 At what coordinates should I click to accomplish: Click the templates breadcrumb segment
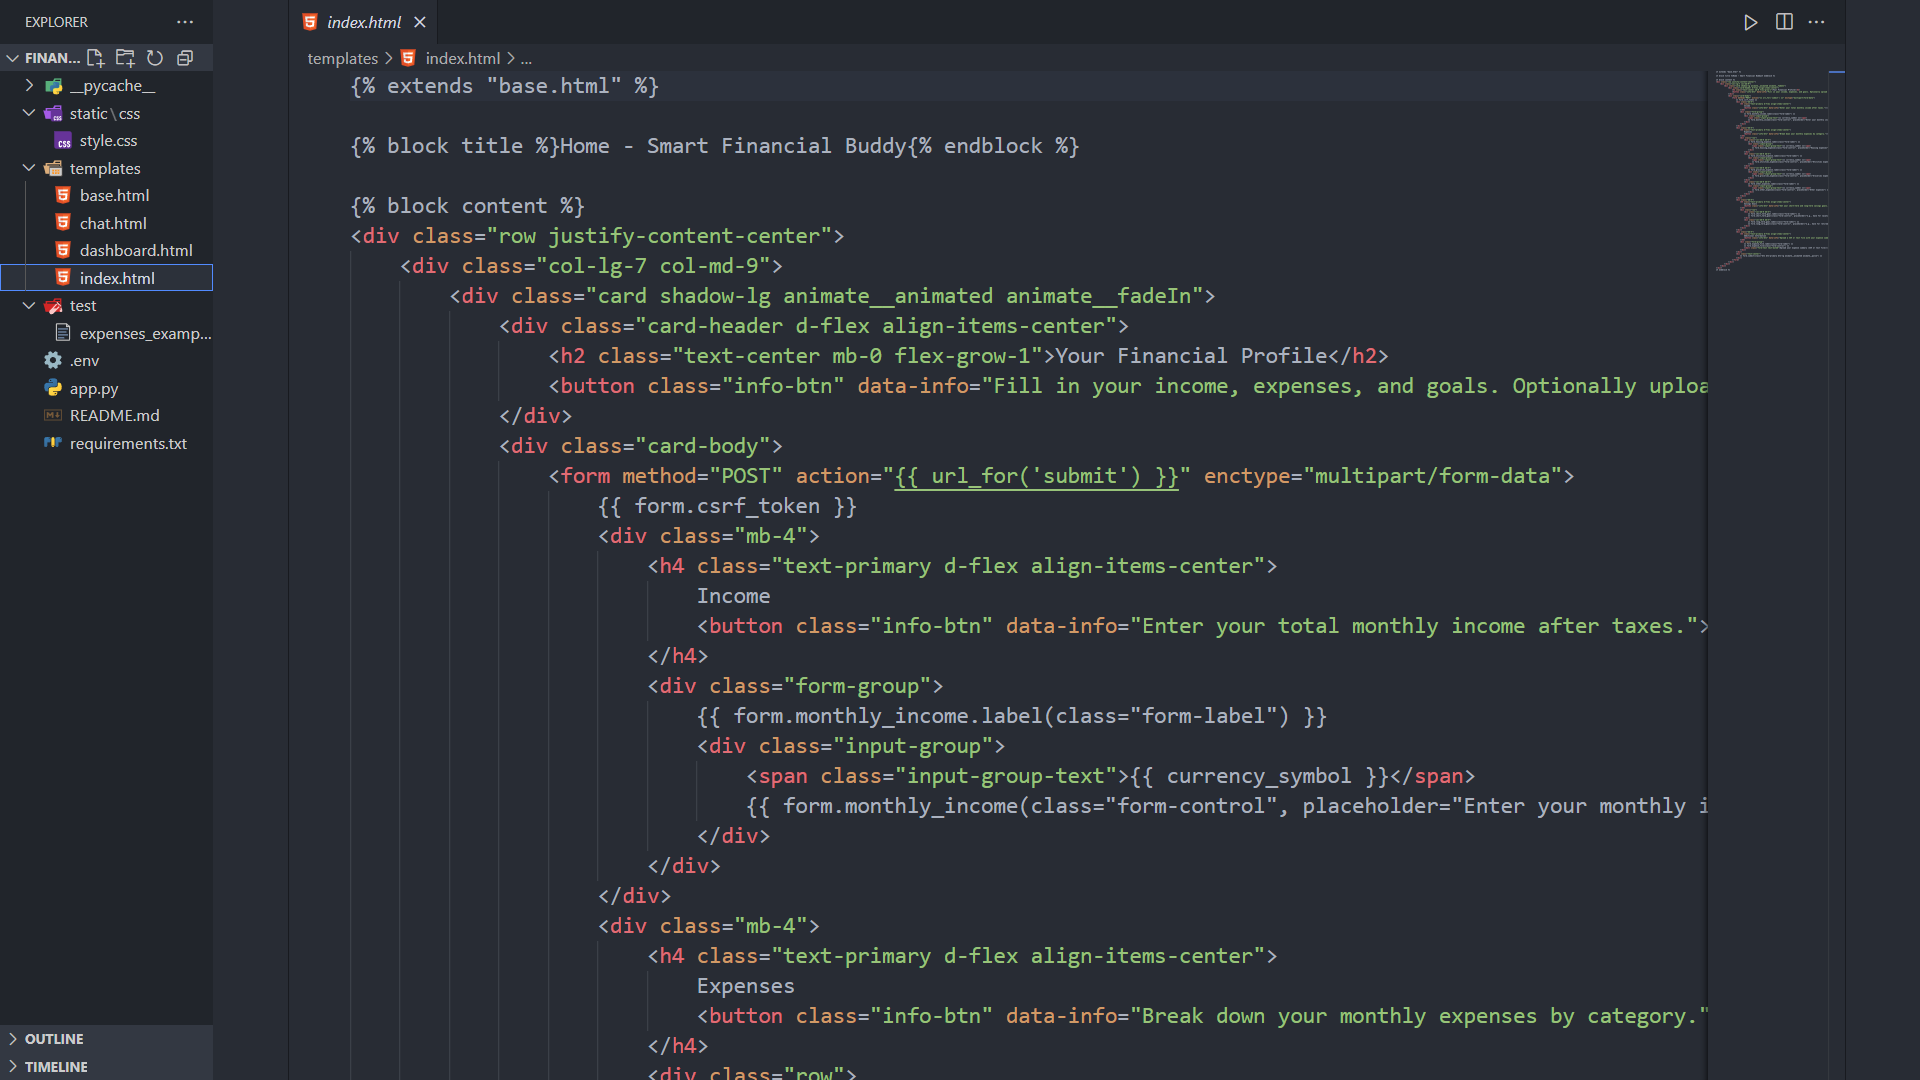pos(342,59)
